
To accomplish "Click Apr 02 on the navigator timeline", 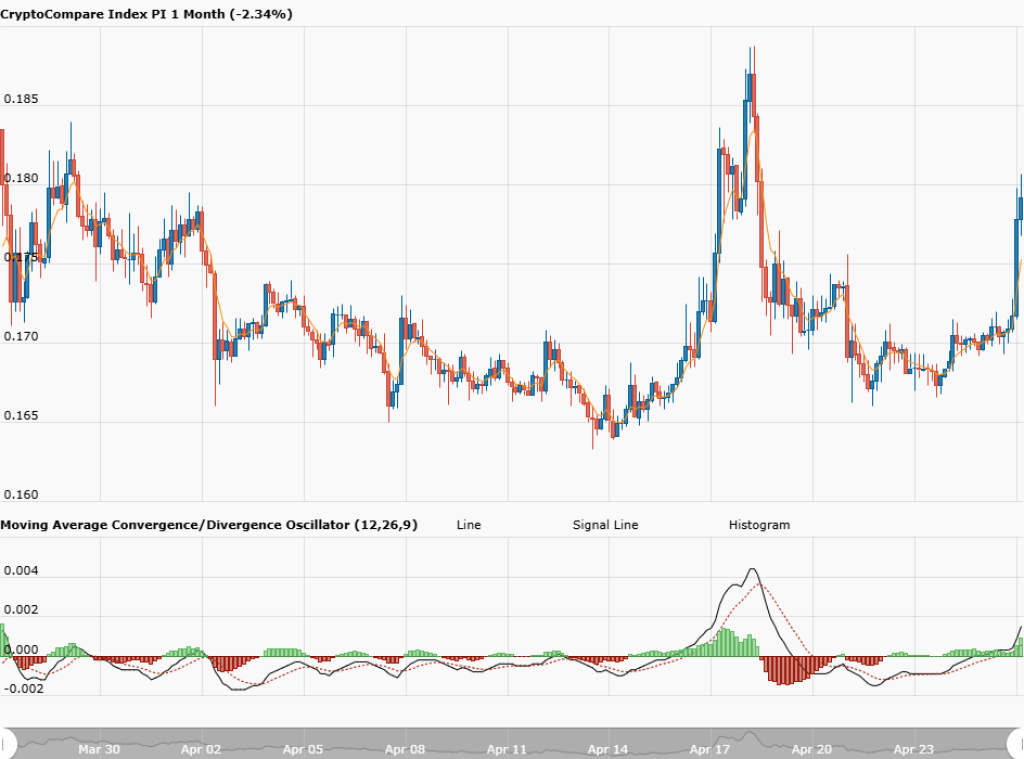I will [201, 749].
